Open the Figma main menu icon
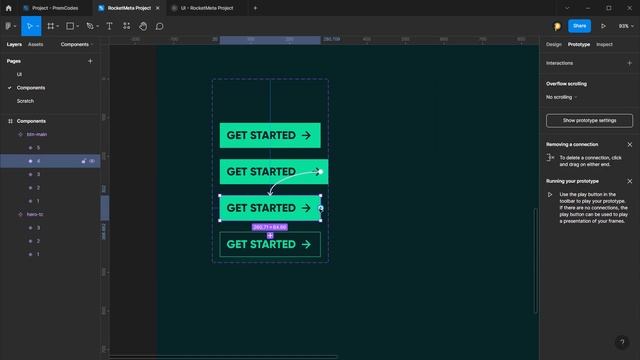The image size is (640, 360). tap(8, 26)
